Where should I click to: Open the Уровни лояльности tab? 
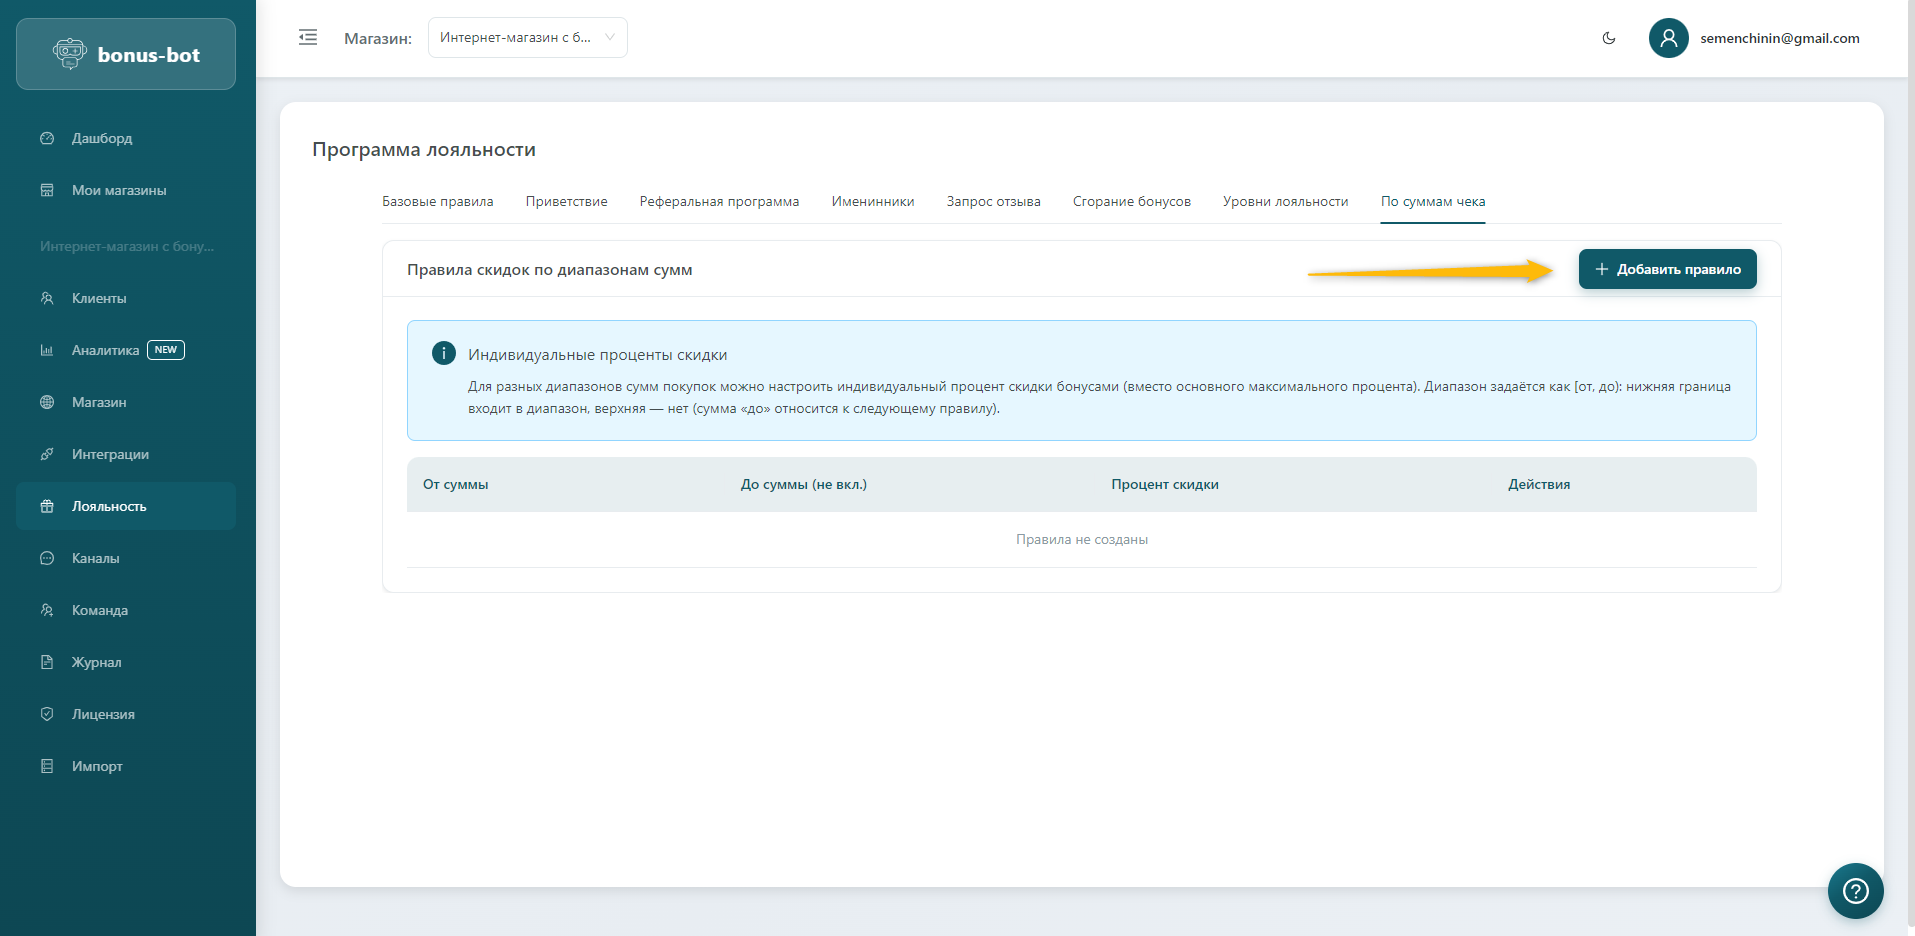pyautogui.click(x=1285, y=202)
